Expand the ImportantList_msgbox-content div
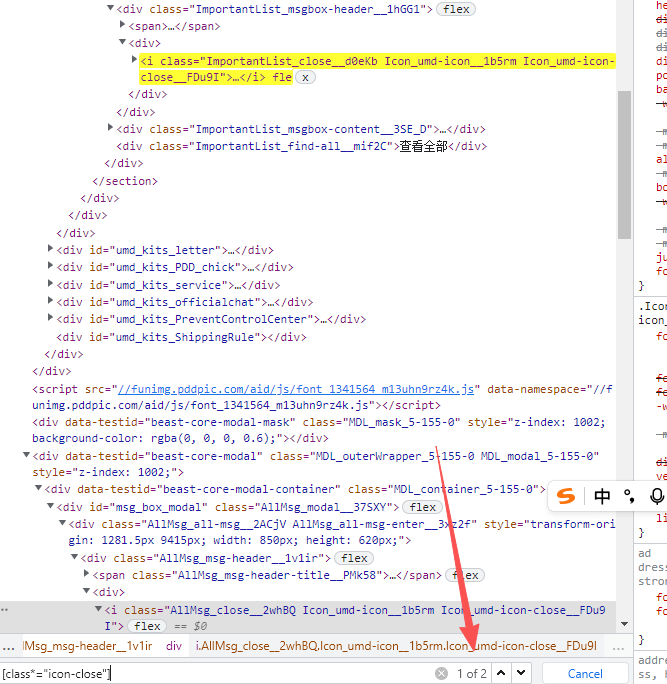Screen dimensions: 667x684 click(x=110, y=127)
